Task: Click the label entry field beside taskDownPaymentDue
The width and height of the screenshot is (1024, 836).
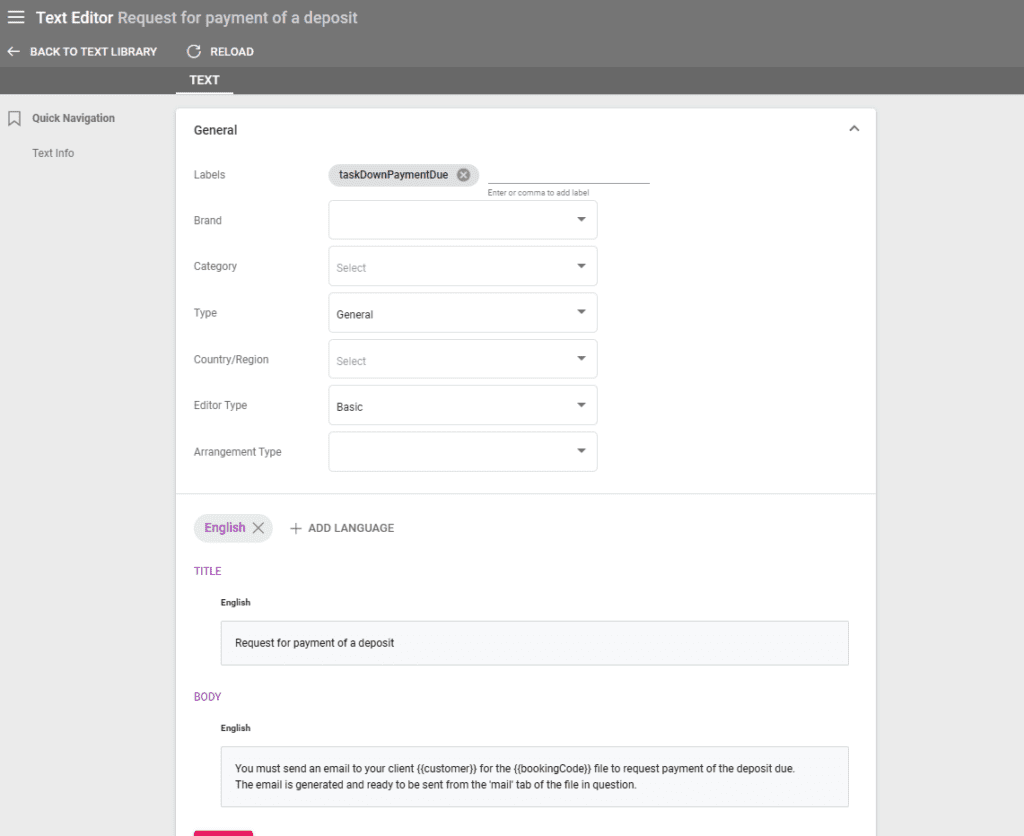Action: point(568,174)
